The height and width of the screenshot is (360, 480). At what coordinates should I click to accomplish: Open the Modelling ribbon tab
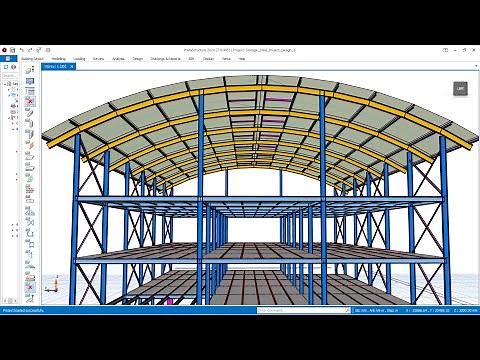(x=59, y=59)
